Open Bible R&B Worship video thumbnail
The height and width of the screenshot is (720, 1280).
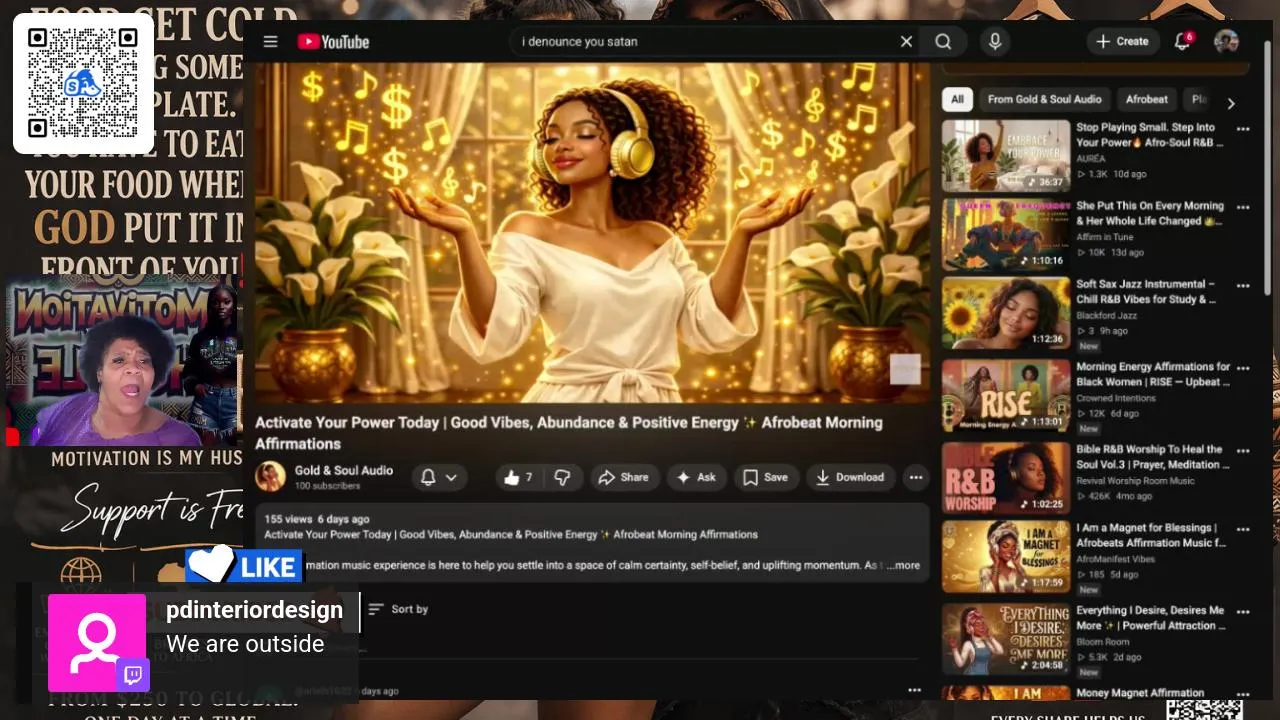[1005, 477]
